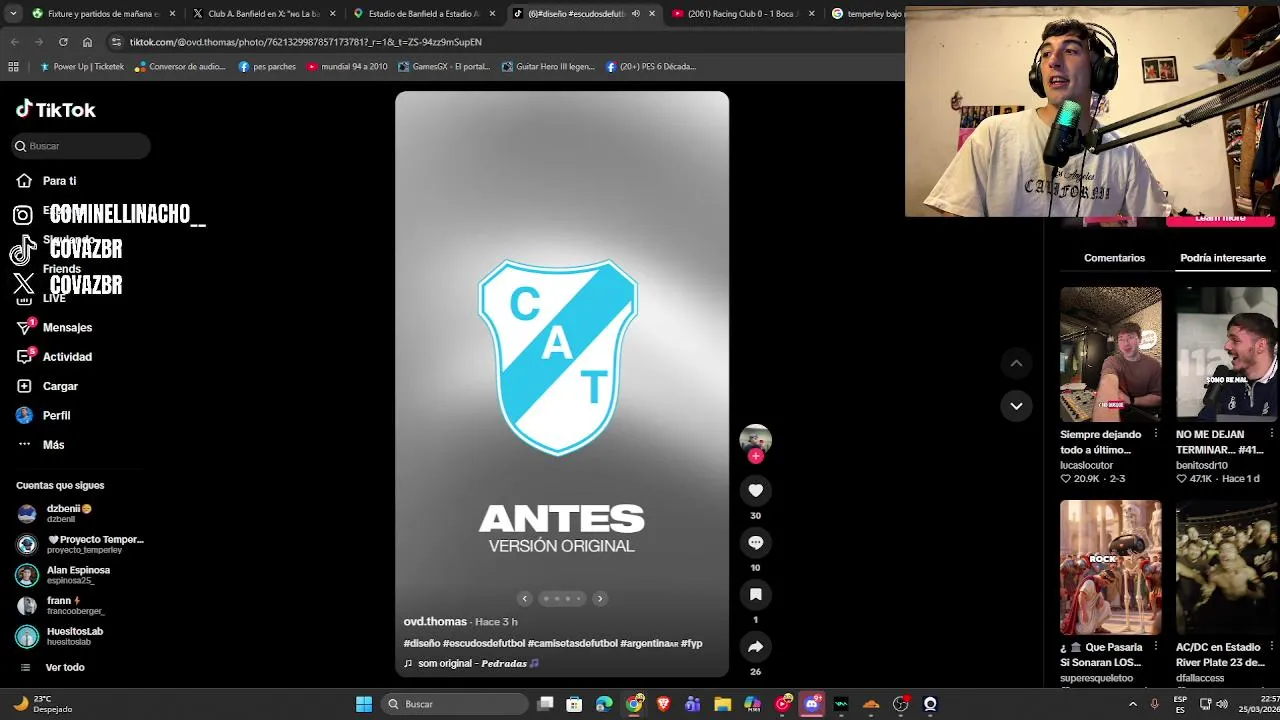Switch to Fixture y partidos browser tab
Viewport: 1280px width, 720px height.
[104, 14]
